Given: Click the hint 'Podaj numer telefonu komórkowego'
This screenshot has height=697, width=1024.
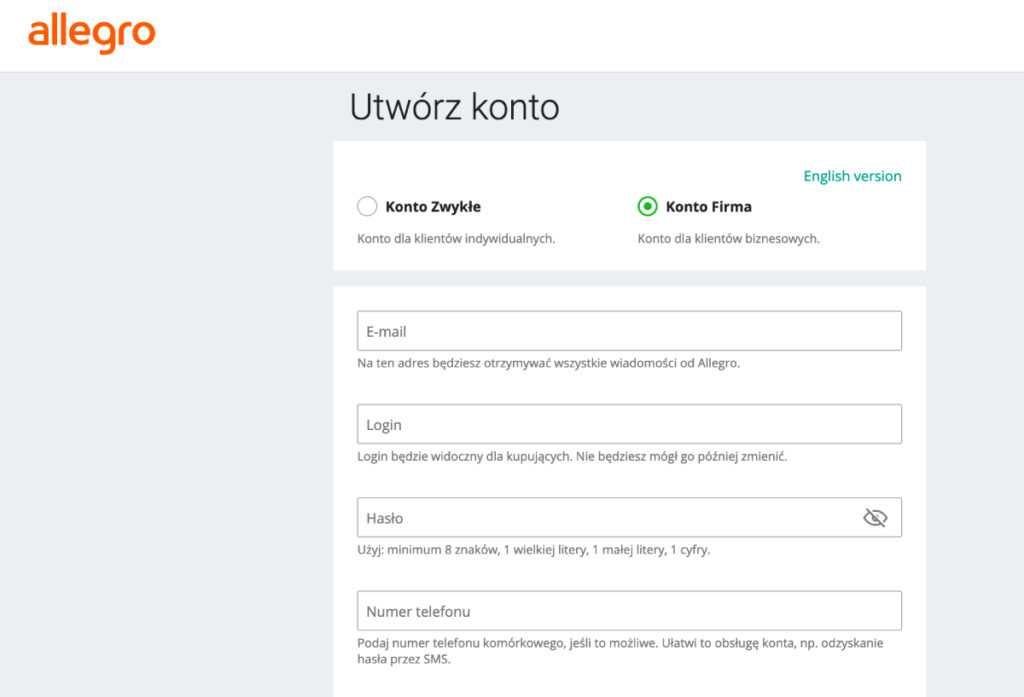Looking at the screenshot, I should coord(460,643).
